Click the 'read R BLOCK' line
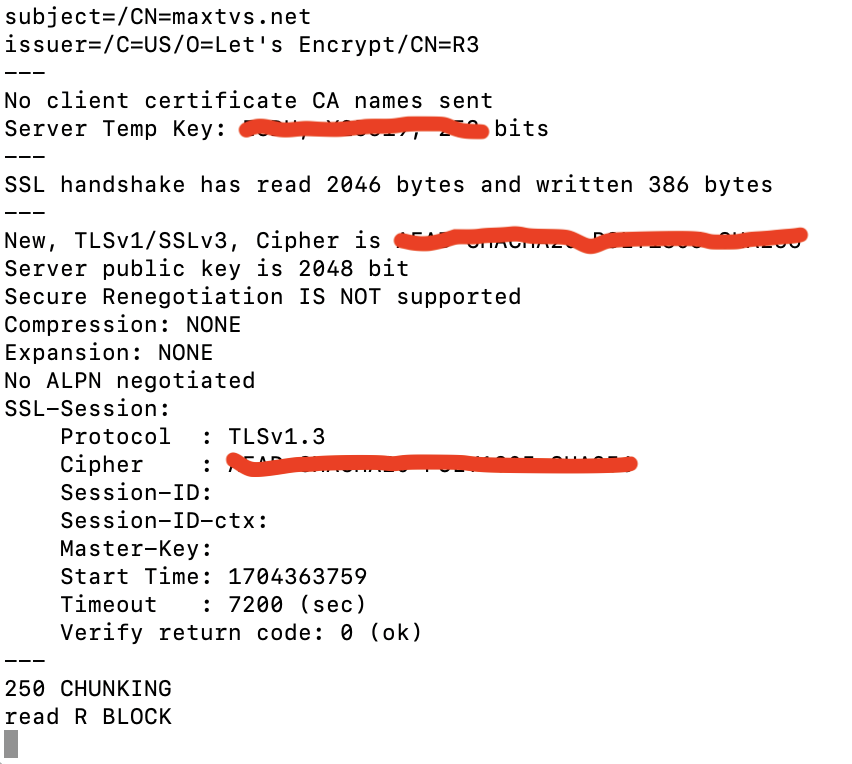 pos(88,716)
